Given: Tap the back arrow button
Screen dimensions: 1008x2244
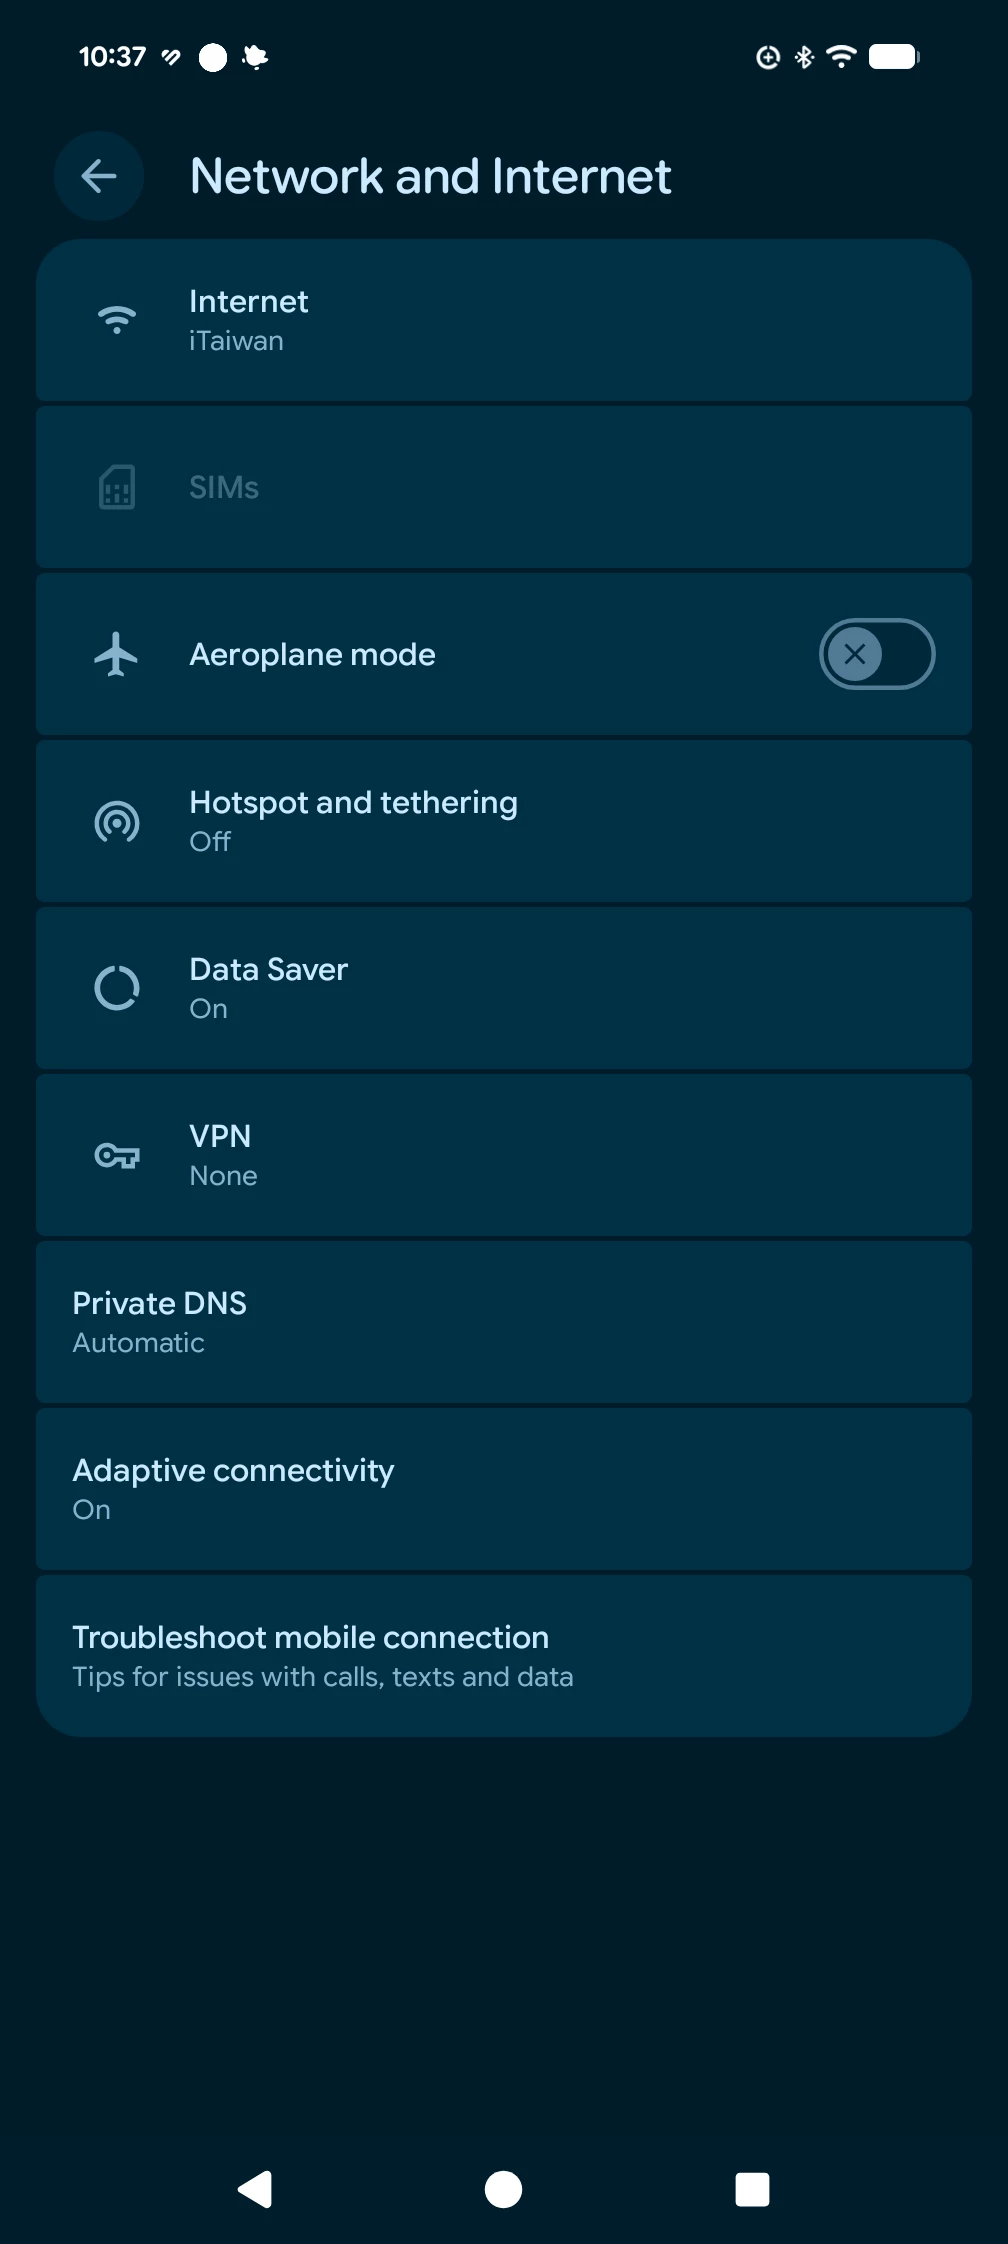Looking at the screenshot, I should (99, 177).
